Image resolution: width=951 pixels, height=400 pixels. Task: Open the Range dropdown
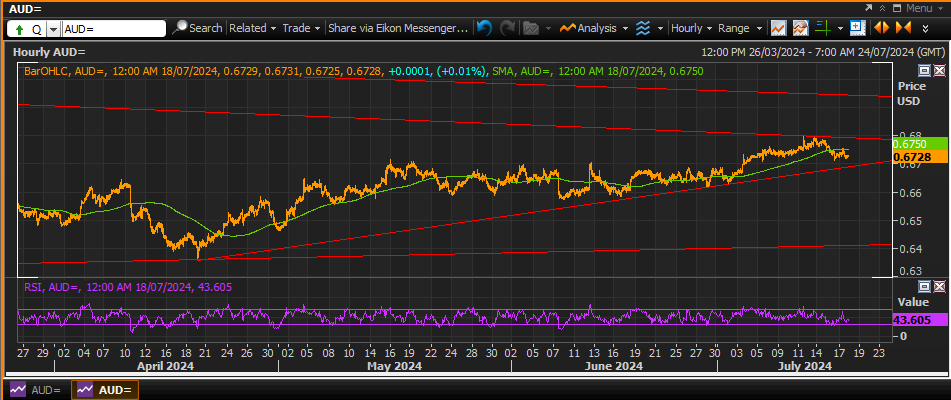pyautogui.click(x=740, y=28)
